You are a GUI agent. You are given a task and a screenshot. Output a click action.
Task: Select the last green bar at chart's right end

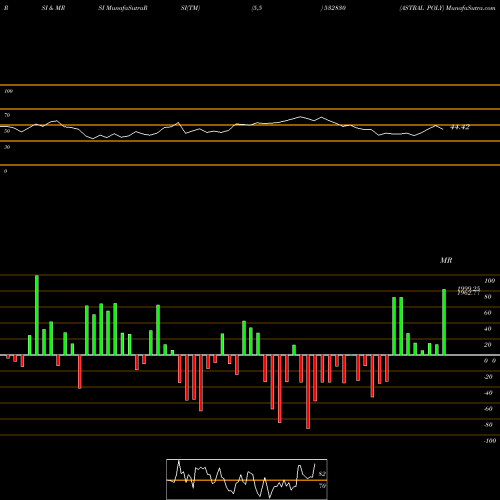(x=444, y=322)
